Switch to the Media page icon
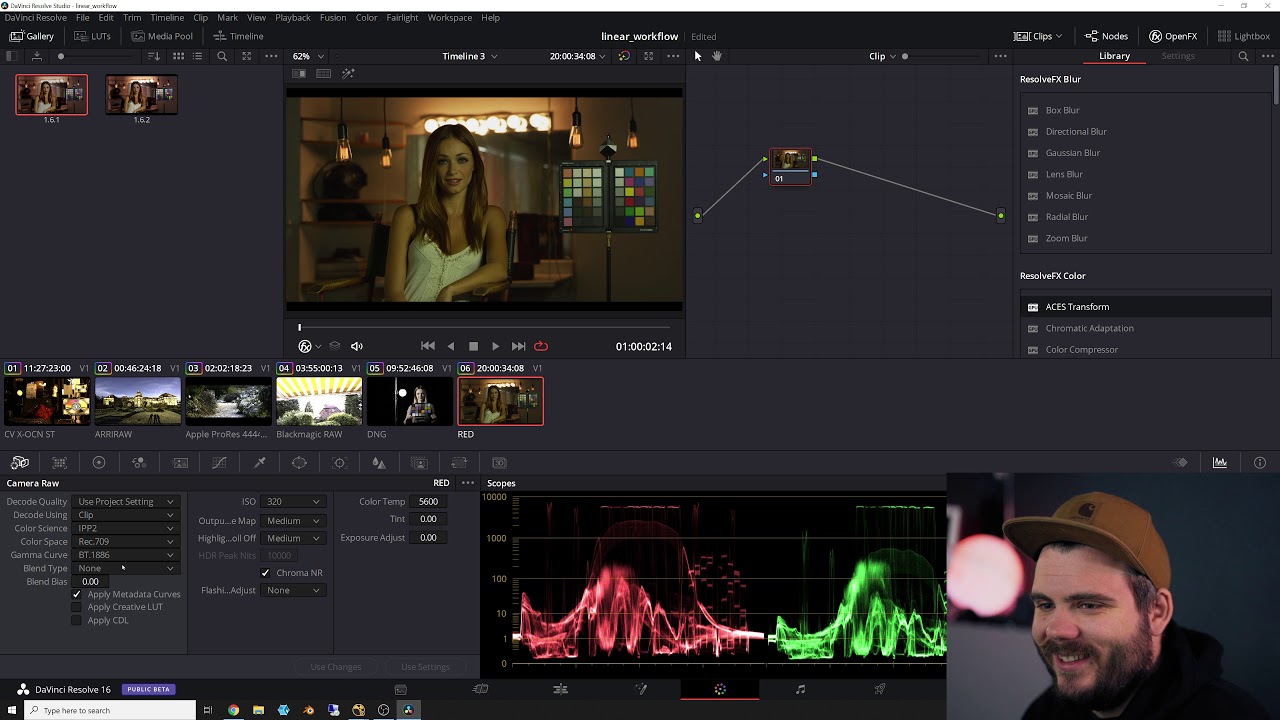Screen dimensions: 1280x720 (400, 689)
